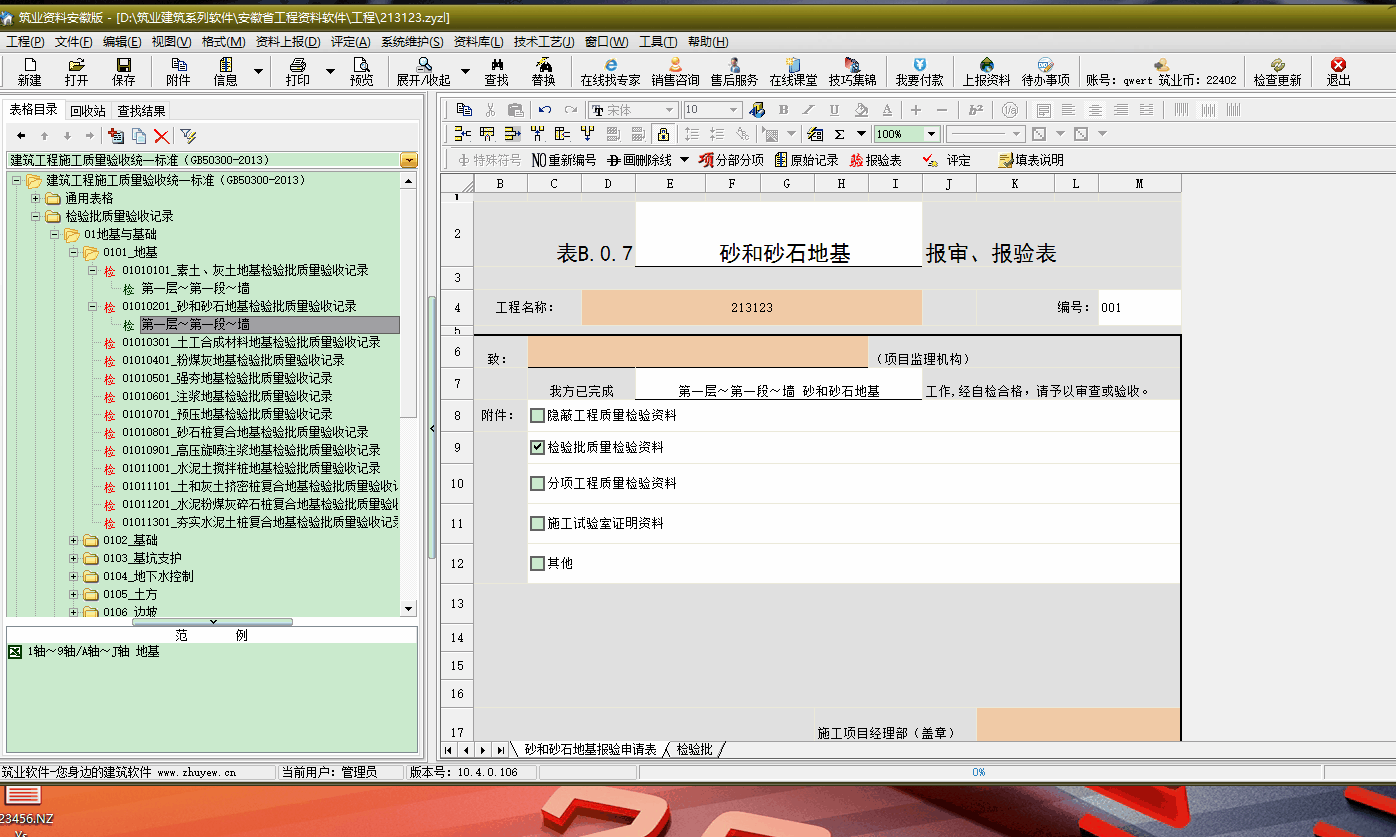
Task: Click the 上报资料 (Upload data) icon
Action: (986, 71)
